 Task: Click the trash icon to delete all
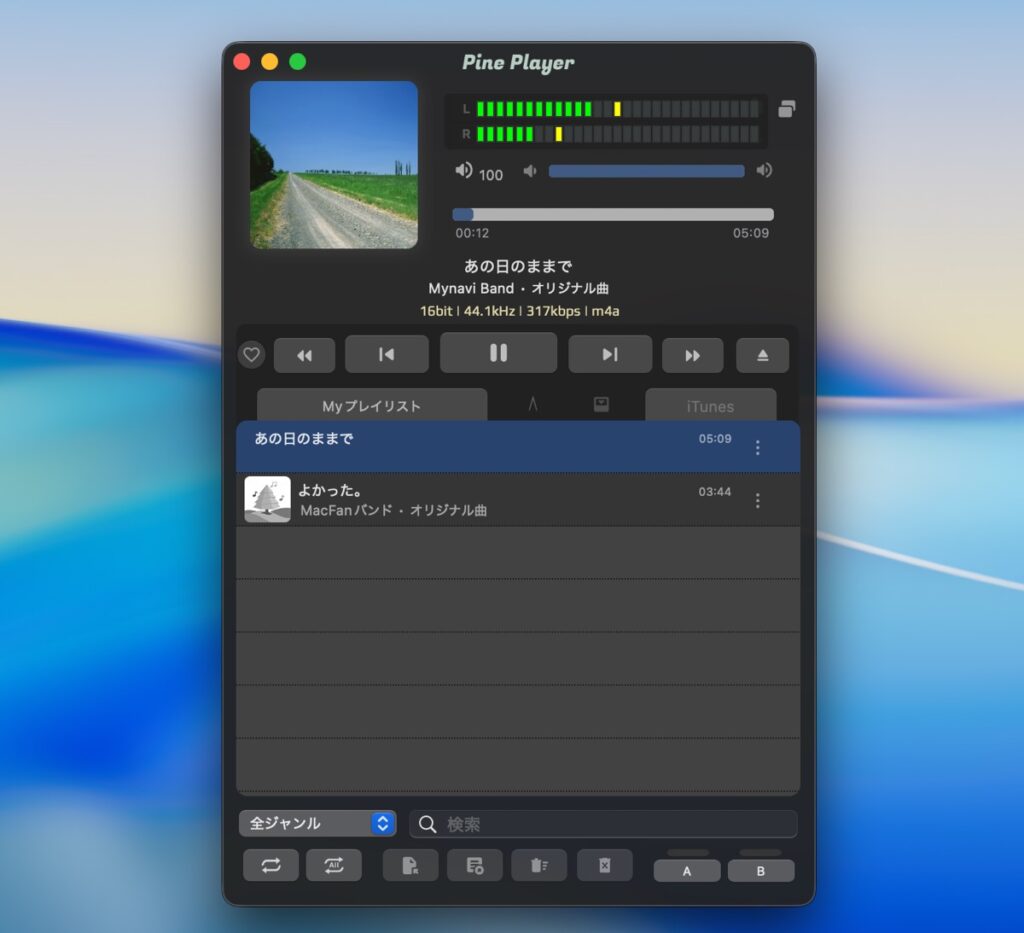coord(539,865)
